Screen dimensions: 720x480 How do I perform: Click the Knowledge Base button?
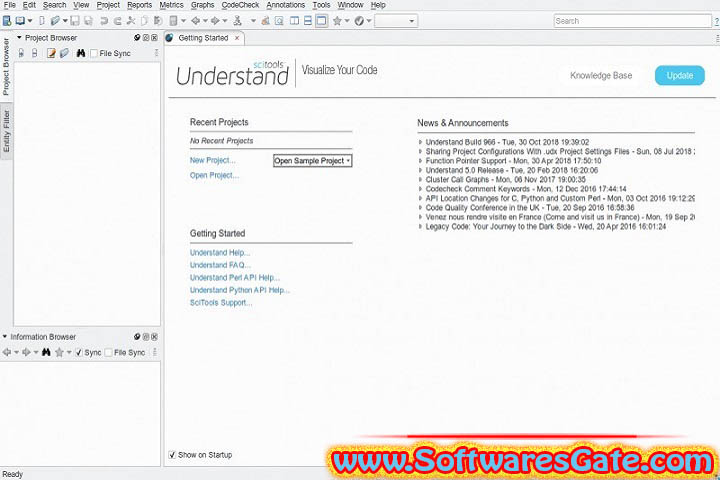tap(601, 75)
